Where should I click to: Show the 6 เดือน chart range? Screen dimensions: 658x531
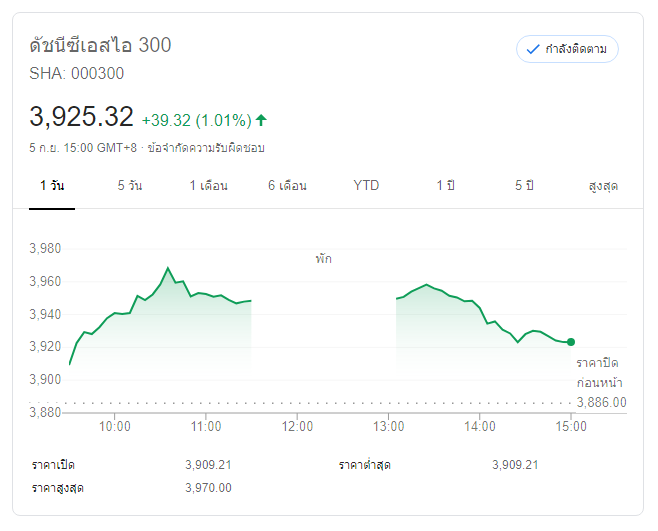tap(287, 186)
